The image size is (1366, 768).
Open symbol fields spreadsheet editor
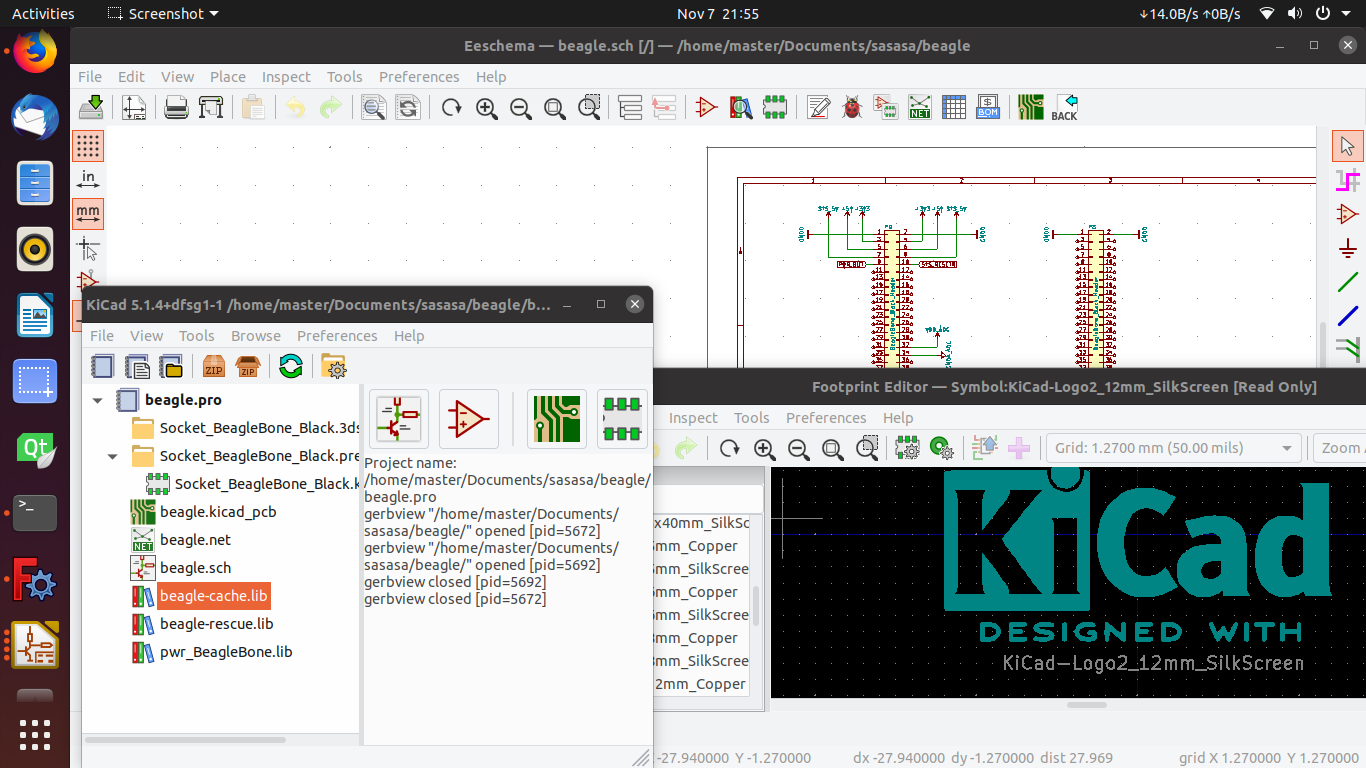point(954,107)
